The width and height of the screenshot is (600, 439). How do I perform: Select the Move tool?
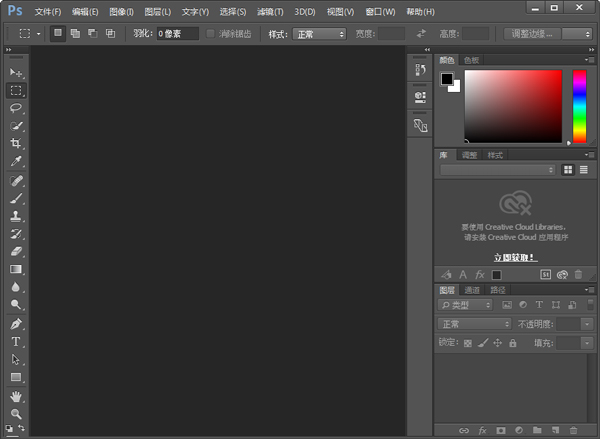coord(16,73)
